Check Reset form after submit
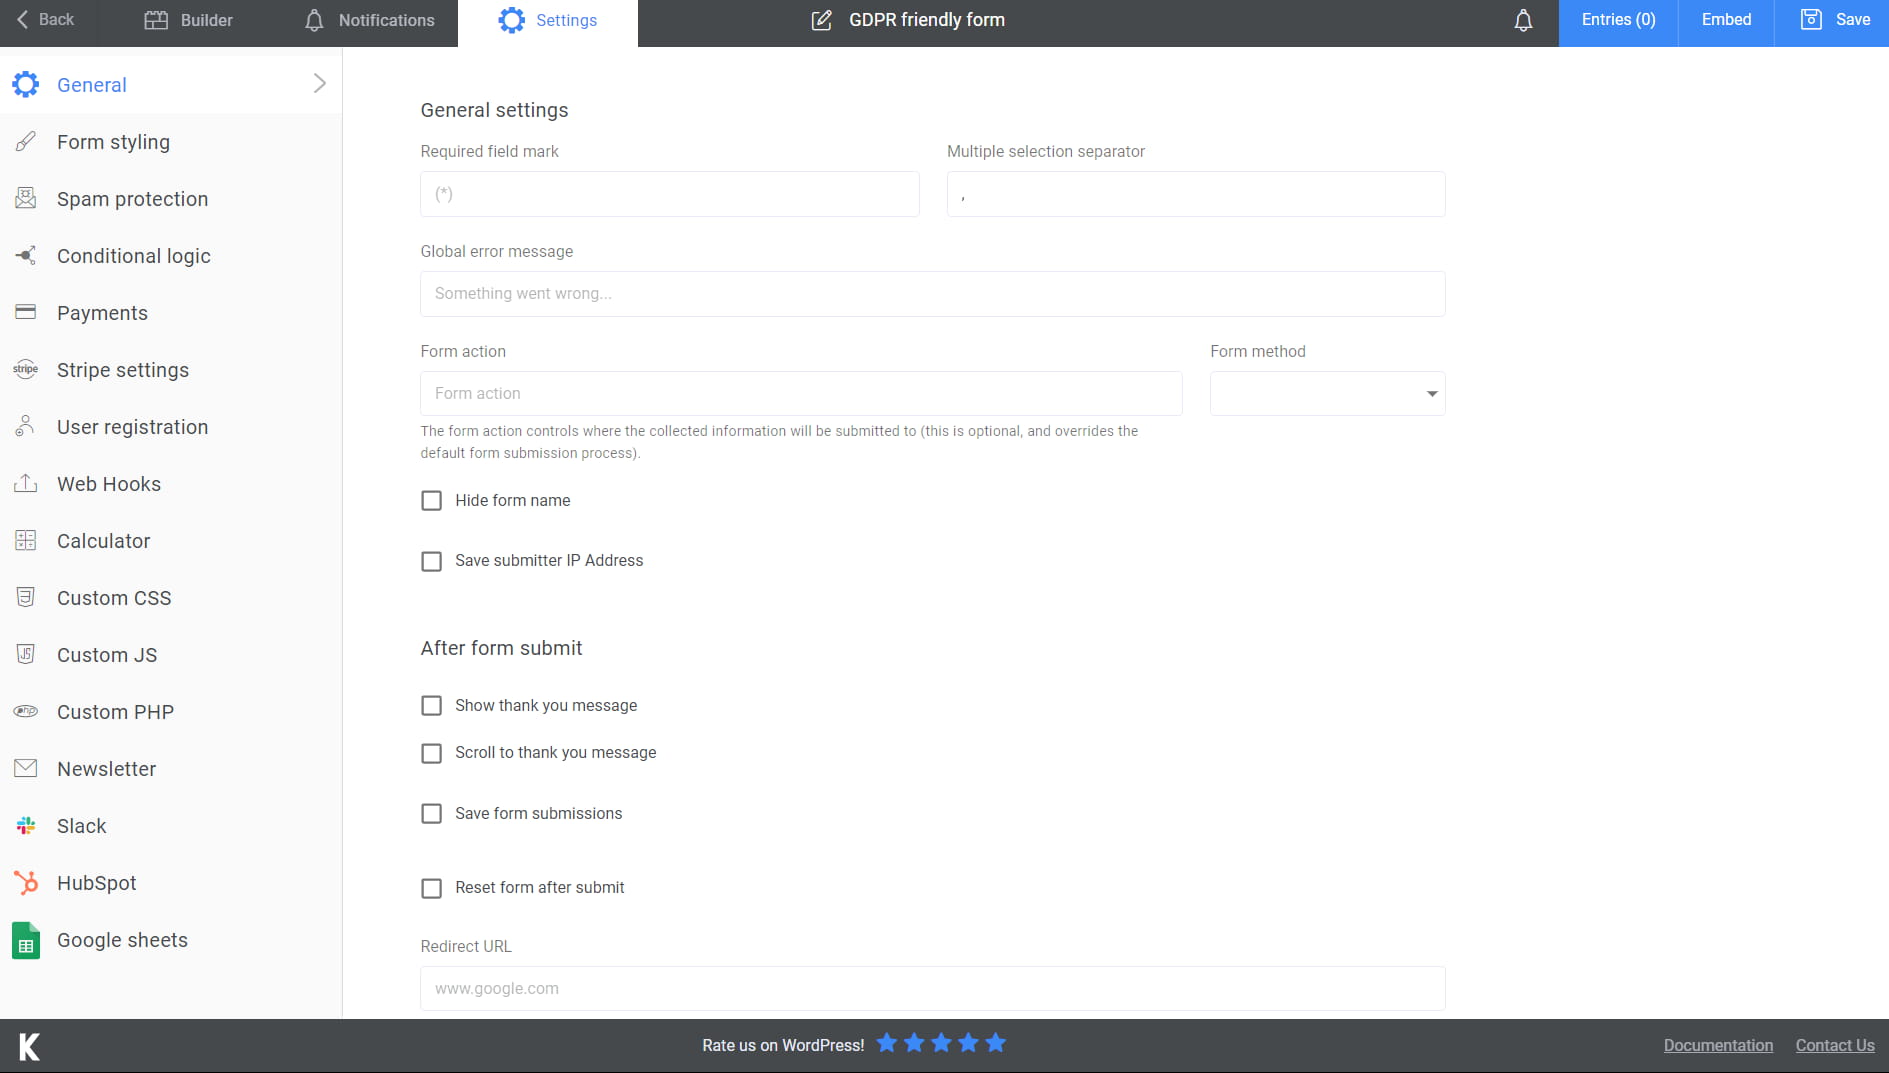Screen dimensions: 1889x1073 coord(431,888)
